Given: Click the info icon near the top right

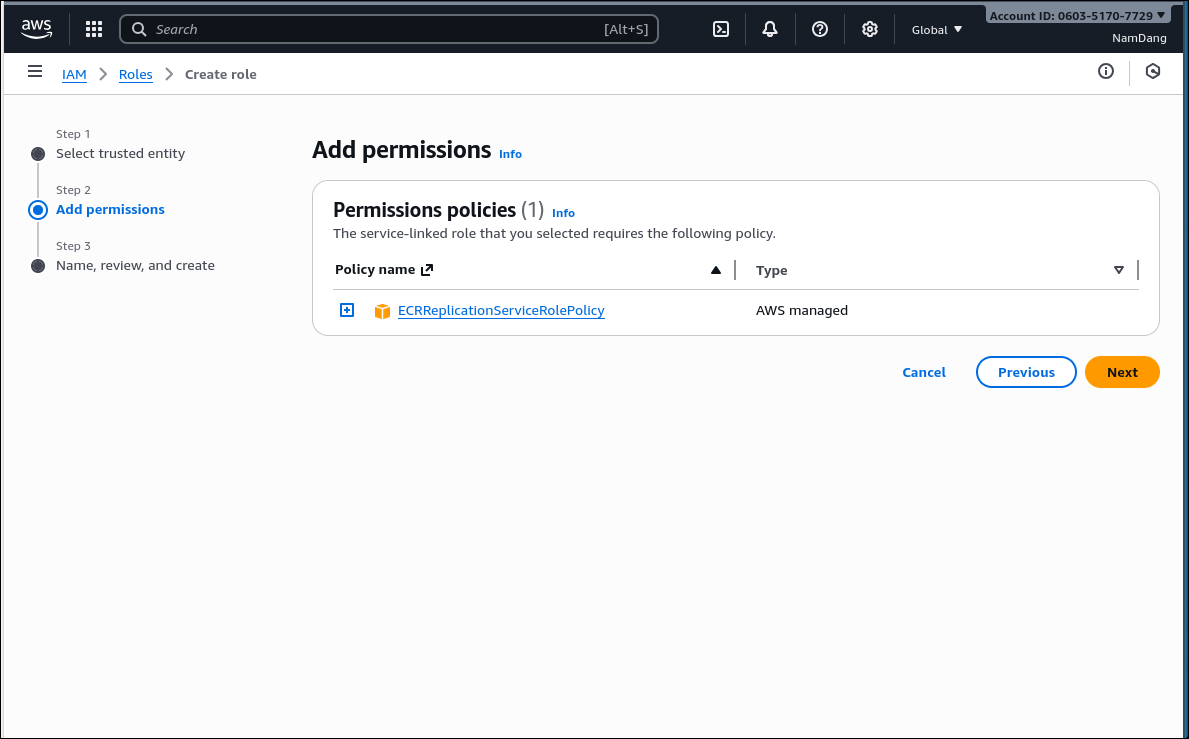Looking at the screenshot, I should [x=1105, y=71].
